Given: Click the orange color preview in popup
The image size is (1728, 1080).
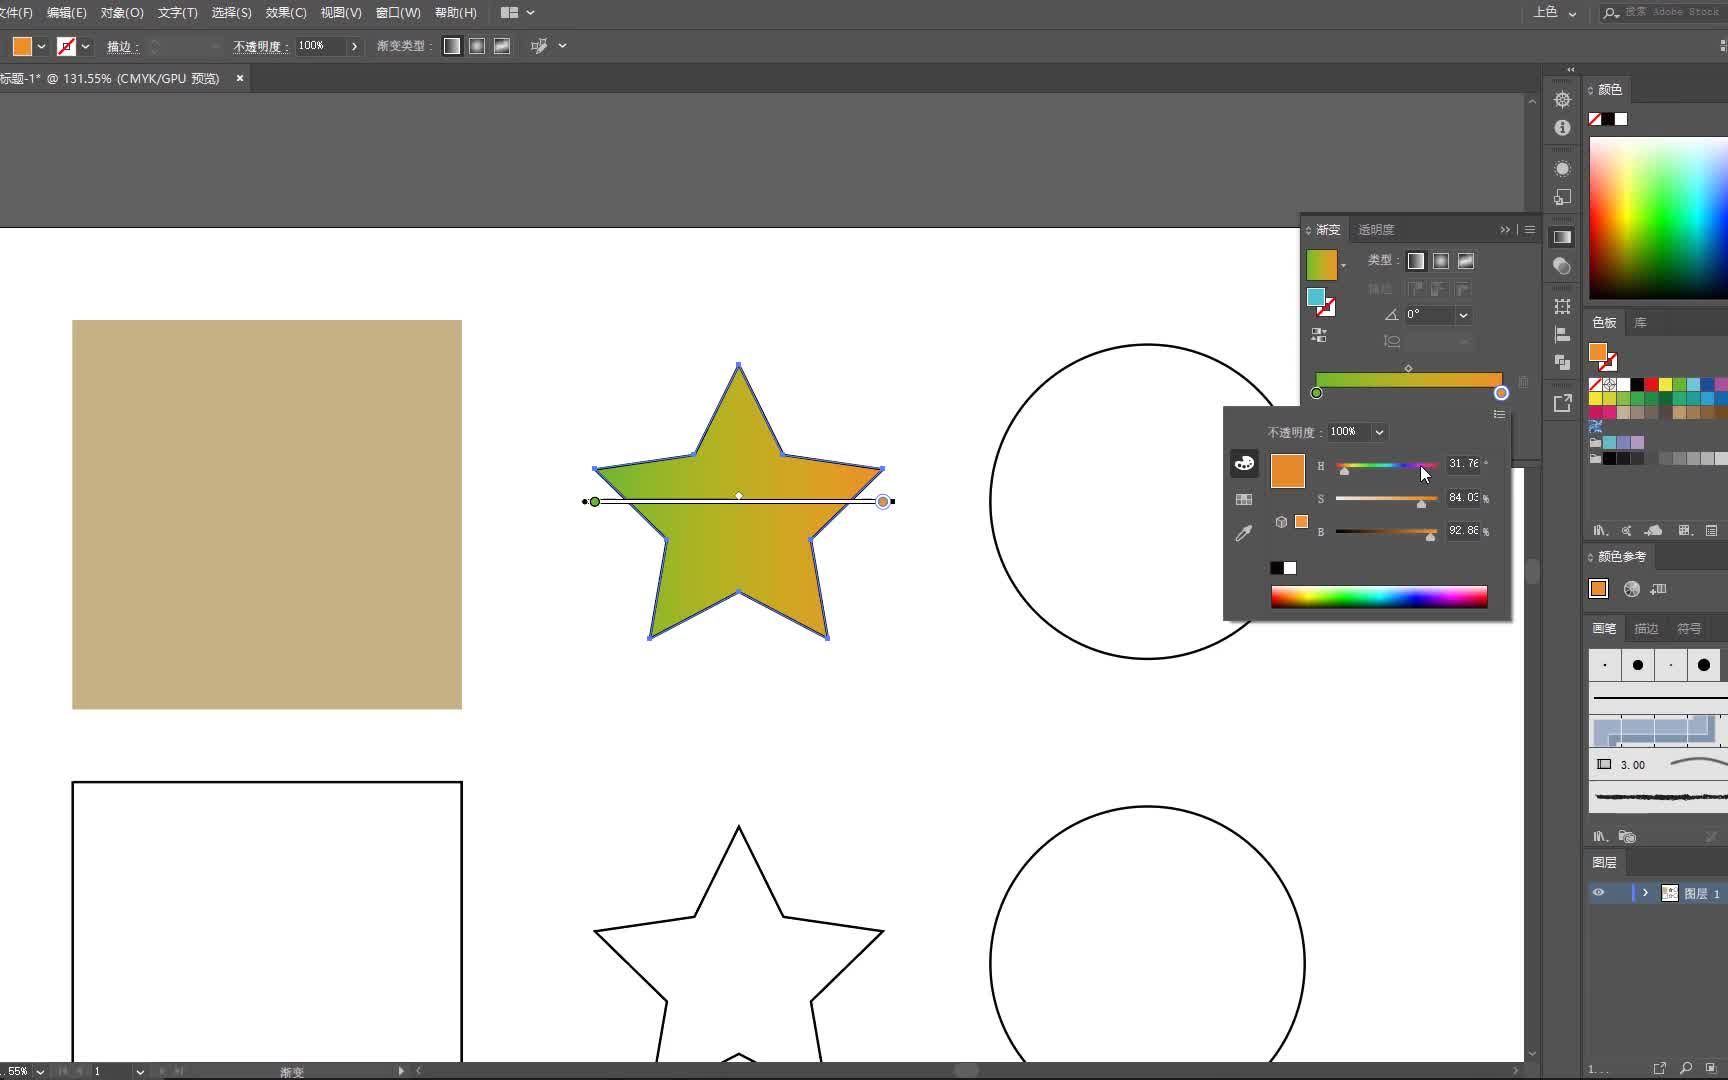Looking at the screenshot, I should pos(1288,470).
